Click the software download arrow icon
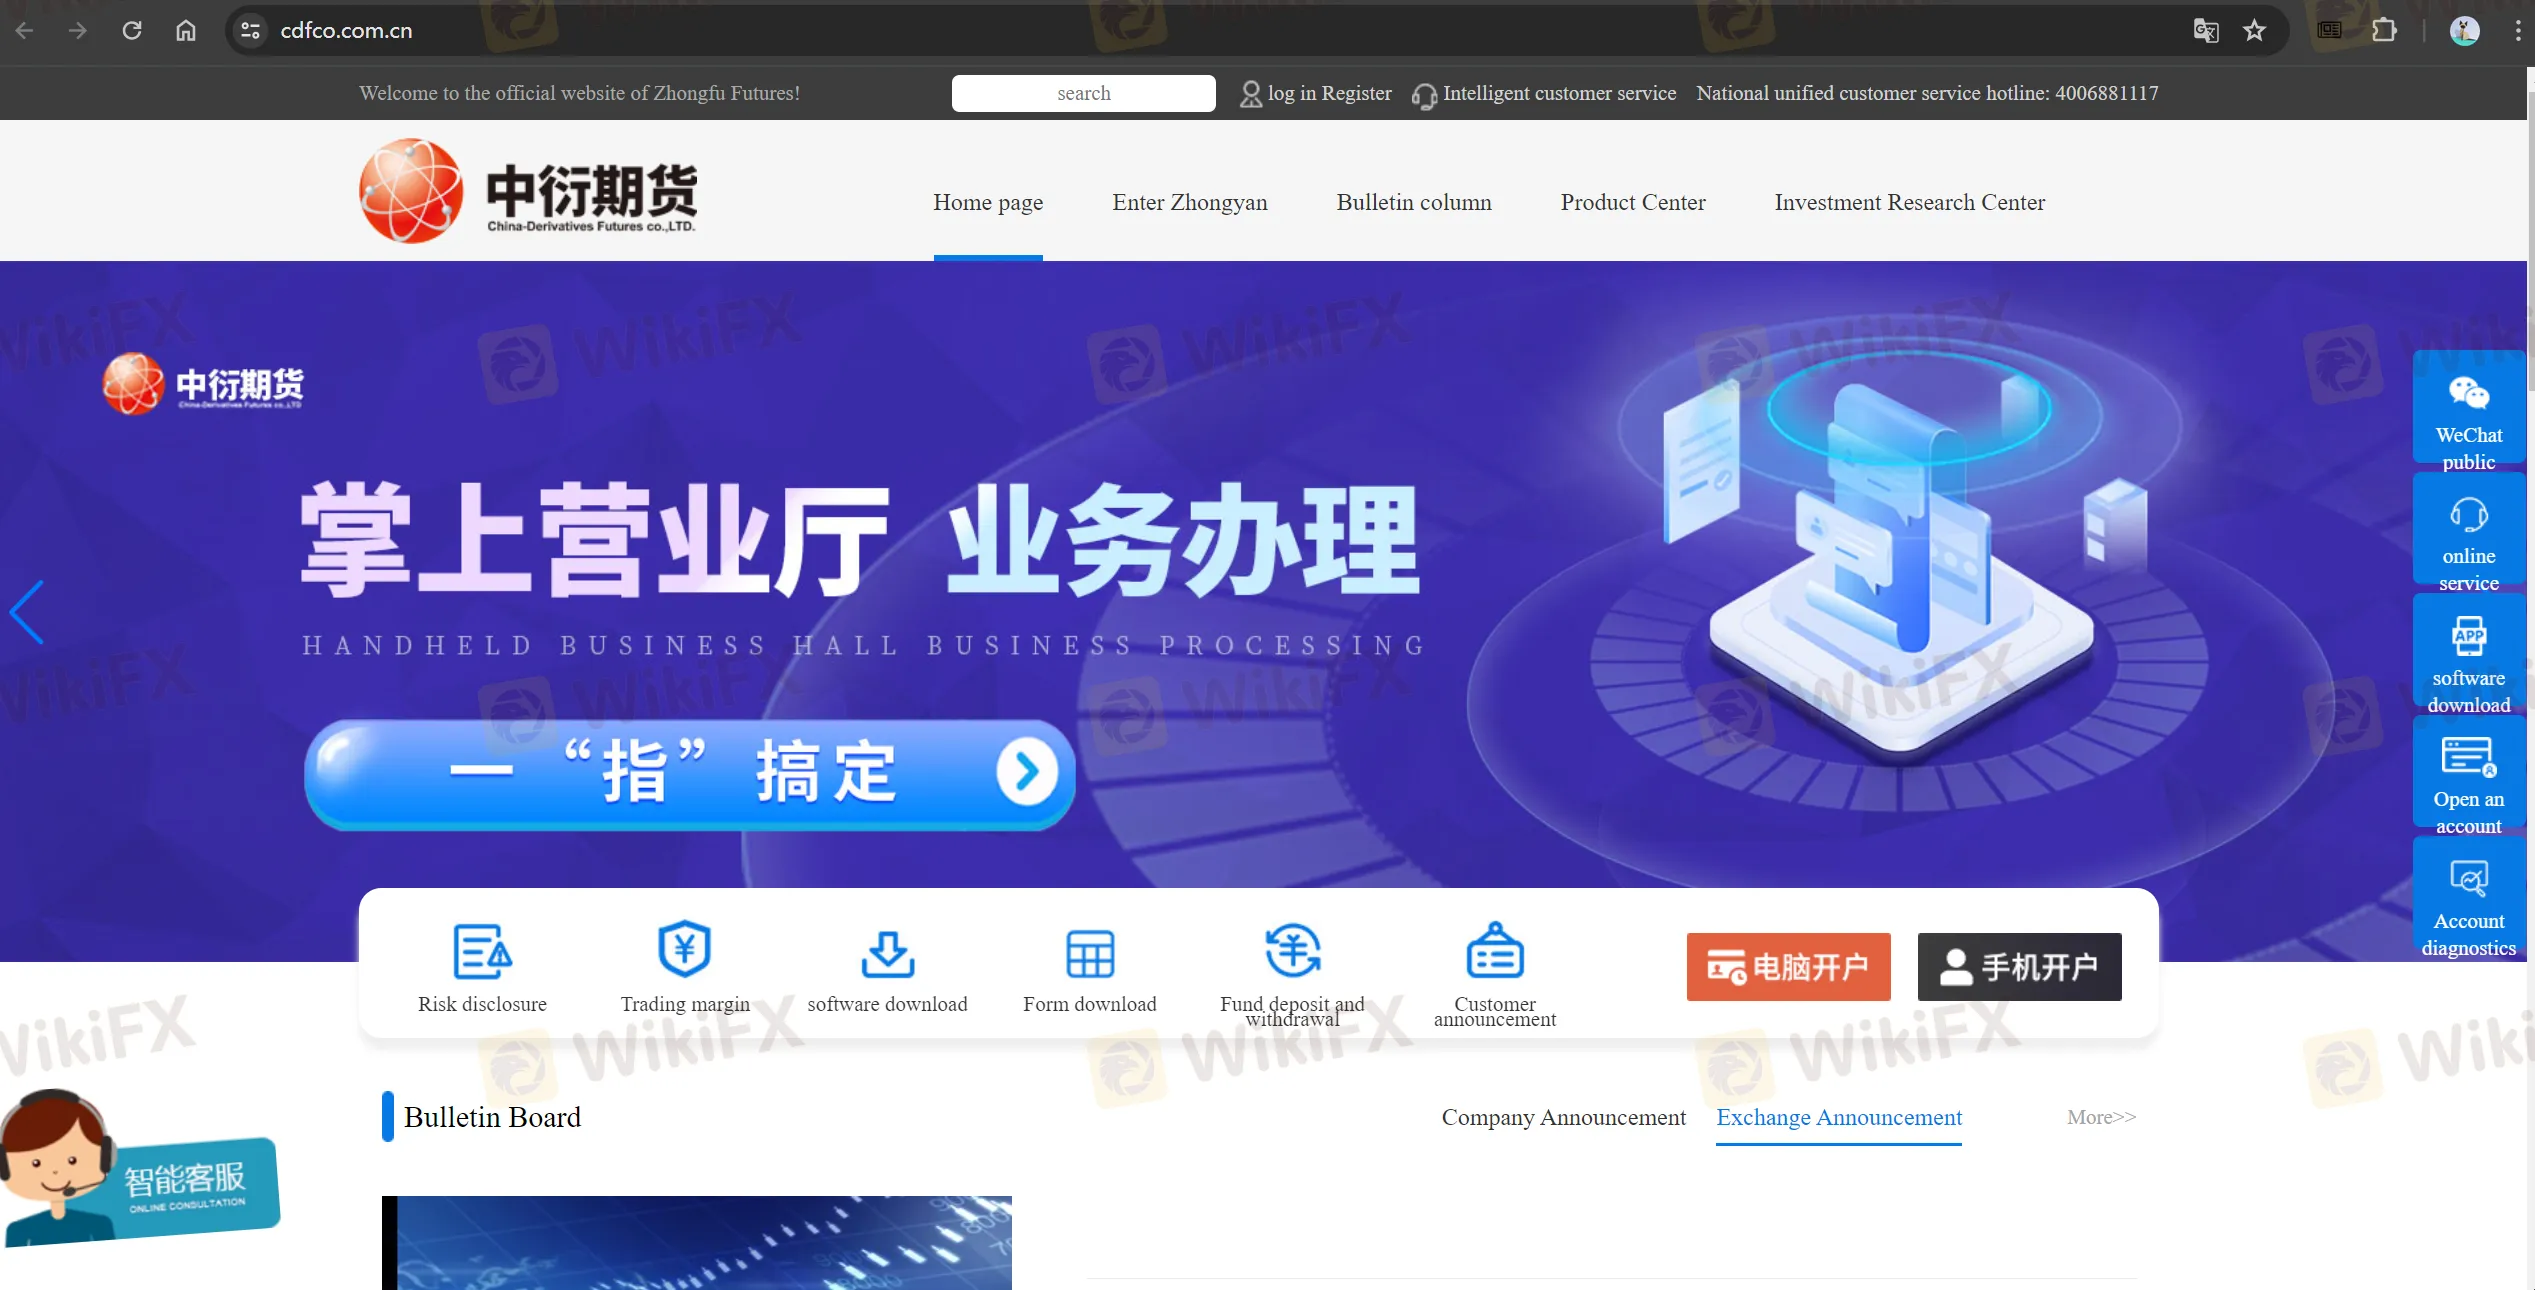The width and height of the screenshot is (2535, 1290). click(887, 954)
